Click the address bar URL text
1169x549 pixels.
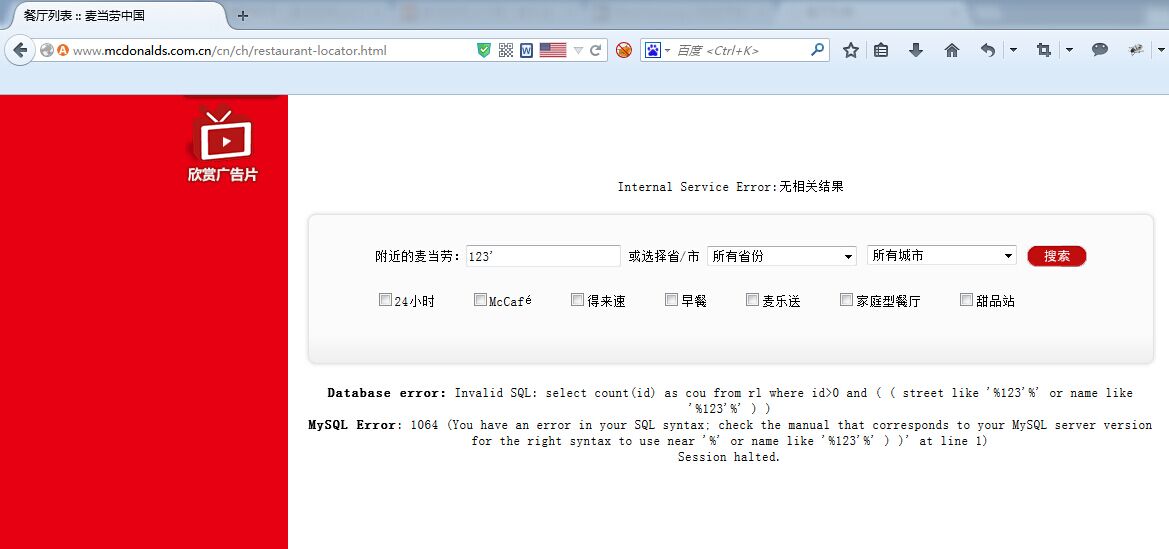(x=230, y=51)
